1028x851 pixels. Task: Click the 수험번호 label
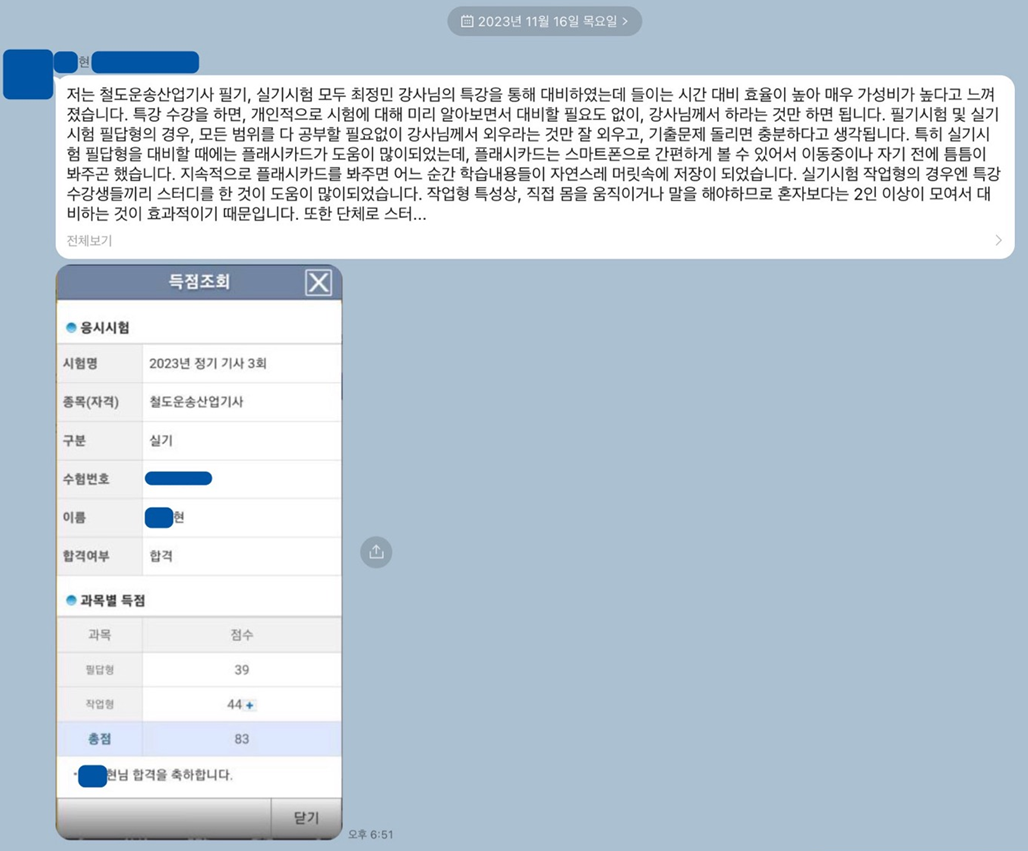86,479
